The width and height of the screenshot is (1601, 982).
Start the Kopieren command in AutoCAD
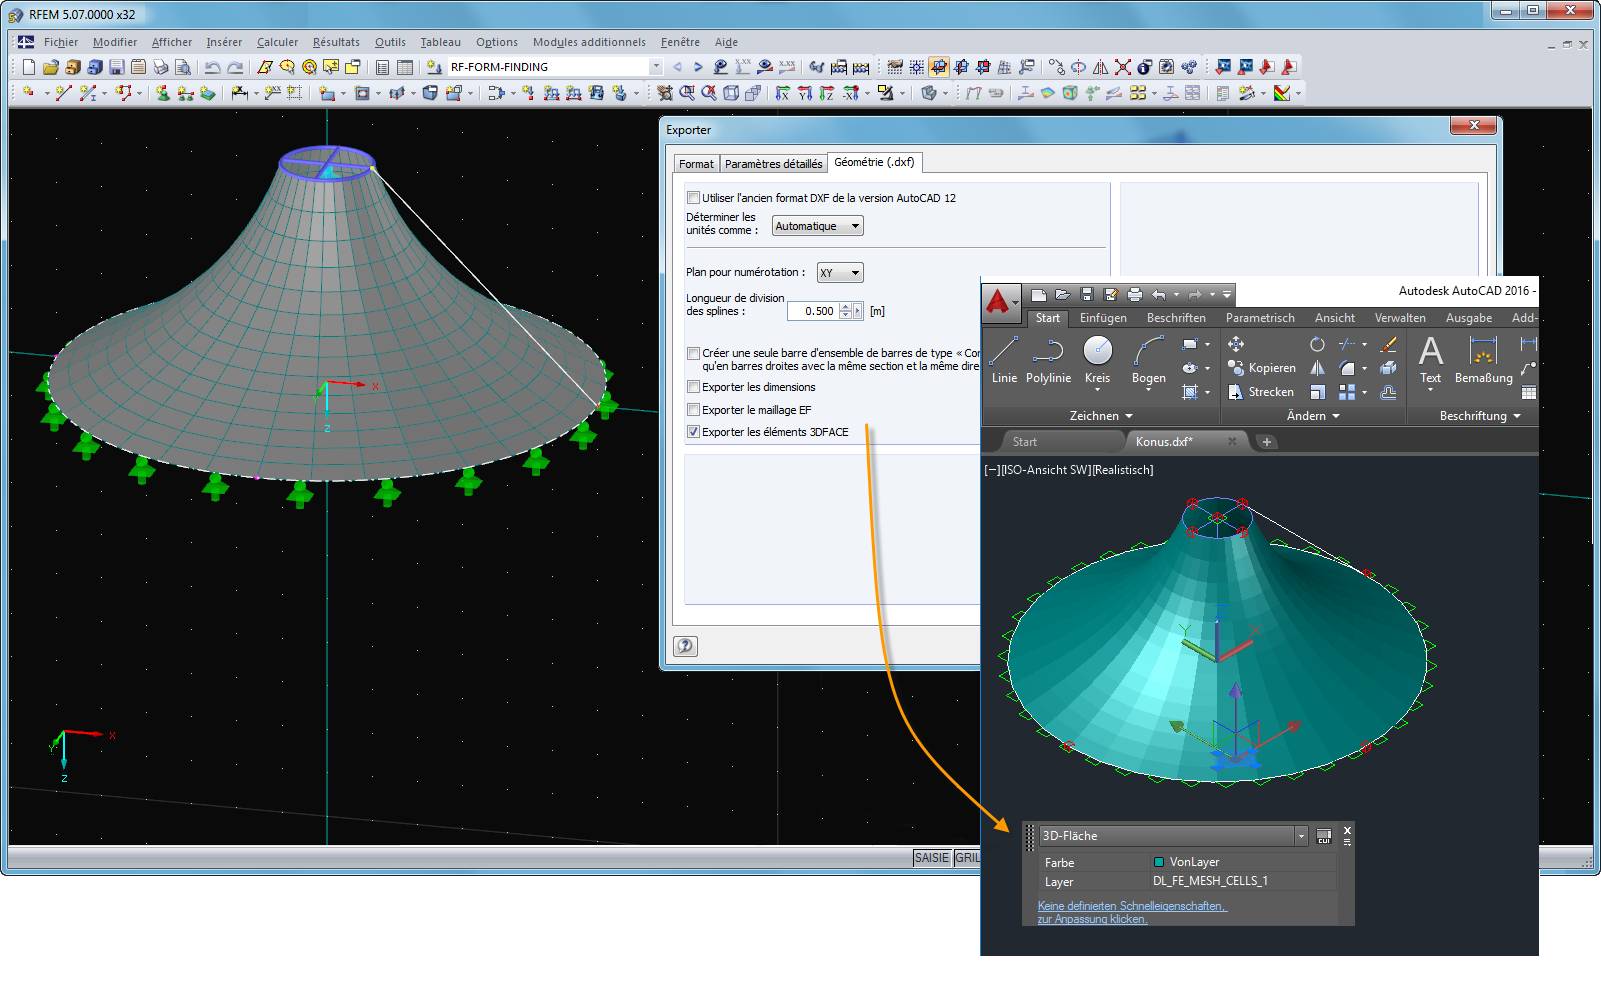(x=1262, y=367)
